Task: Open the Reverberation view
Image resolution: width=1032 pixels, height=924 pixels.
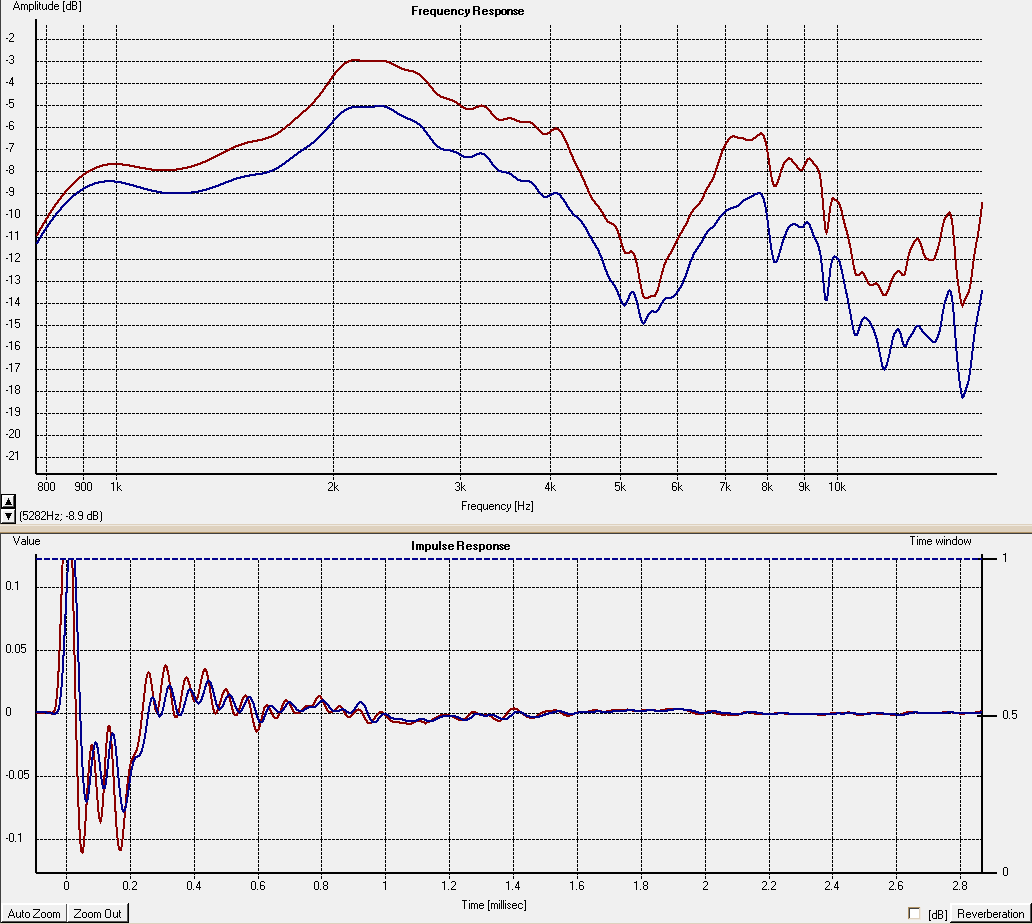Action: pos(991,913)
